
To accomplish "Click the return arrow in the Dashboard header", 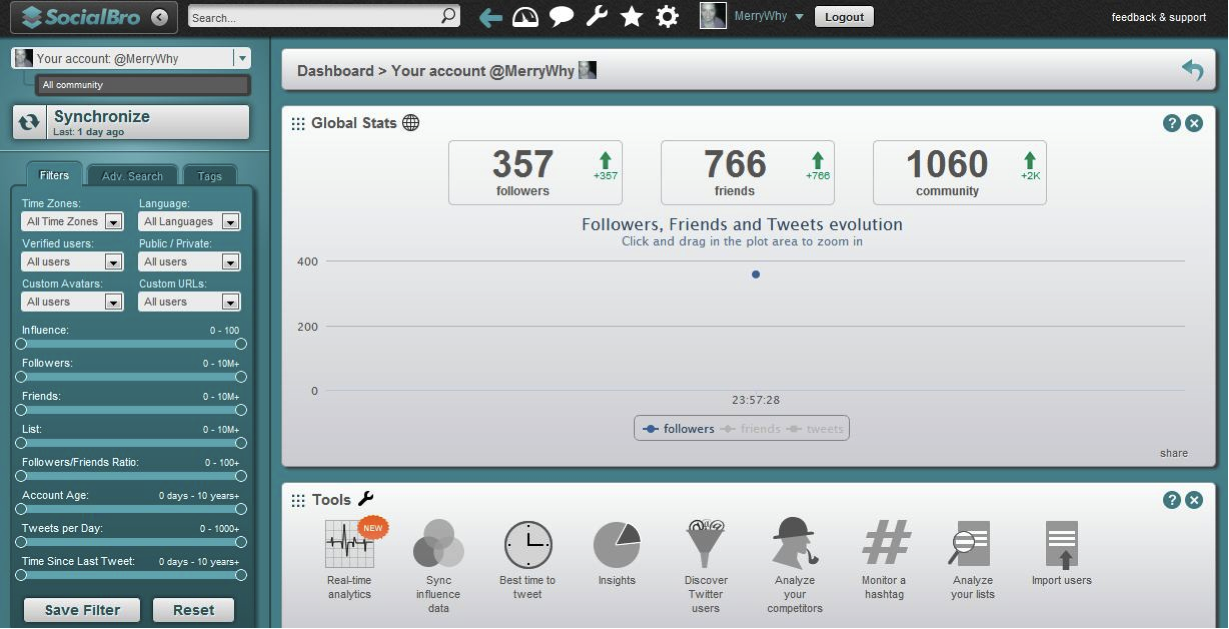I will pos(1192,70).
